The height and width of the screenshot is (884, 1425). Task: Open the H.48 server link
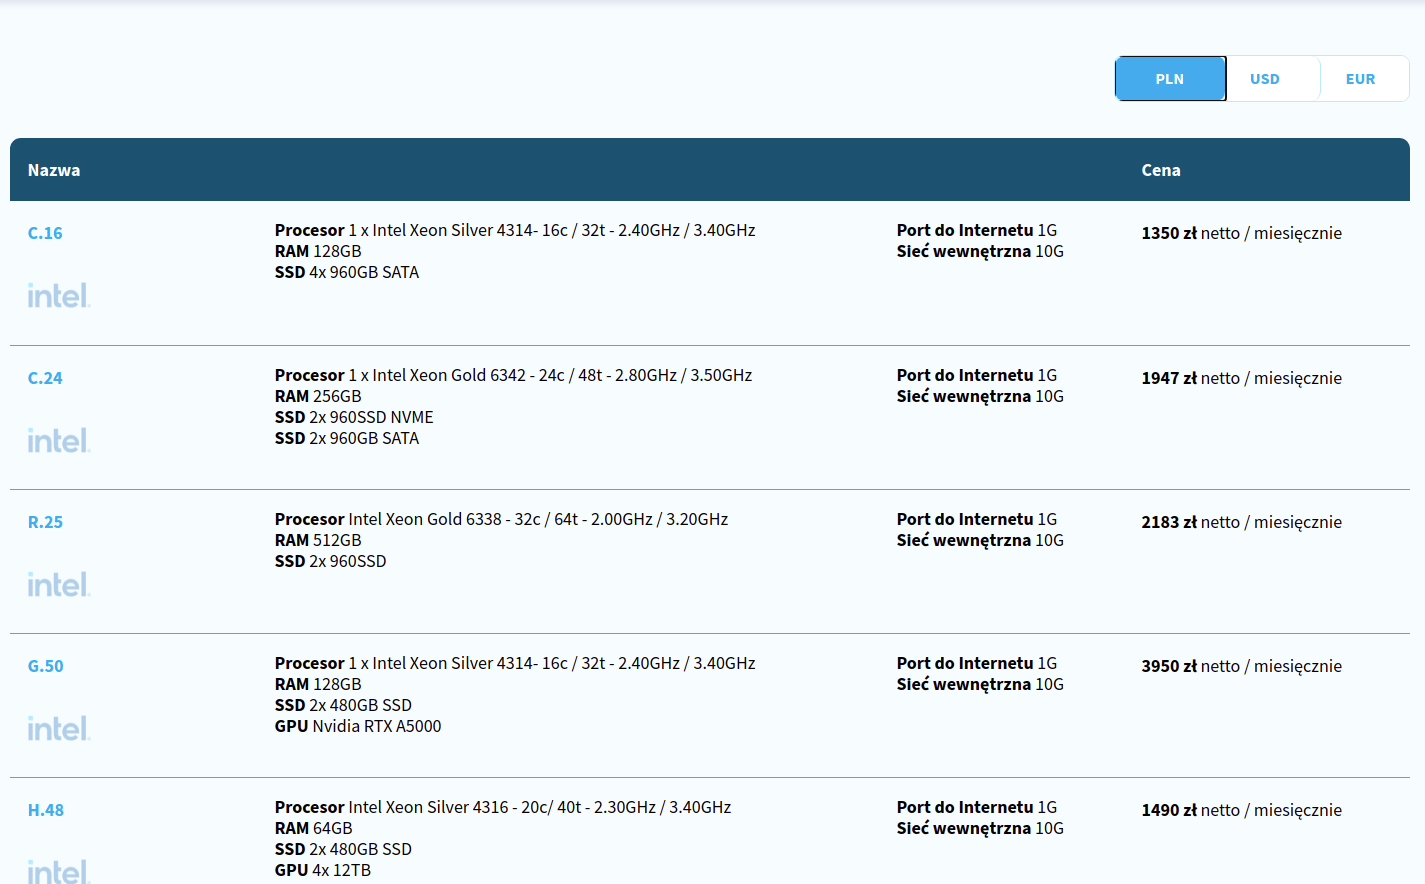pos(46,810)
